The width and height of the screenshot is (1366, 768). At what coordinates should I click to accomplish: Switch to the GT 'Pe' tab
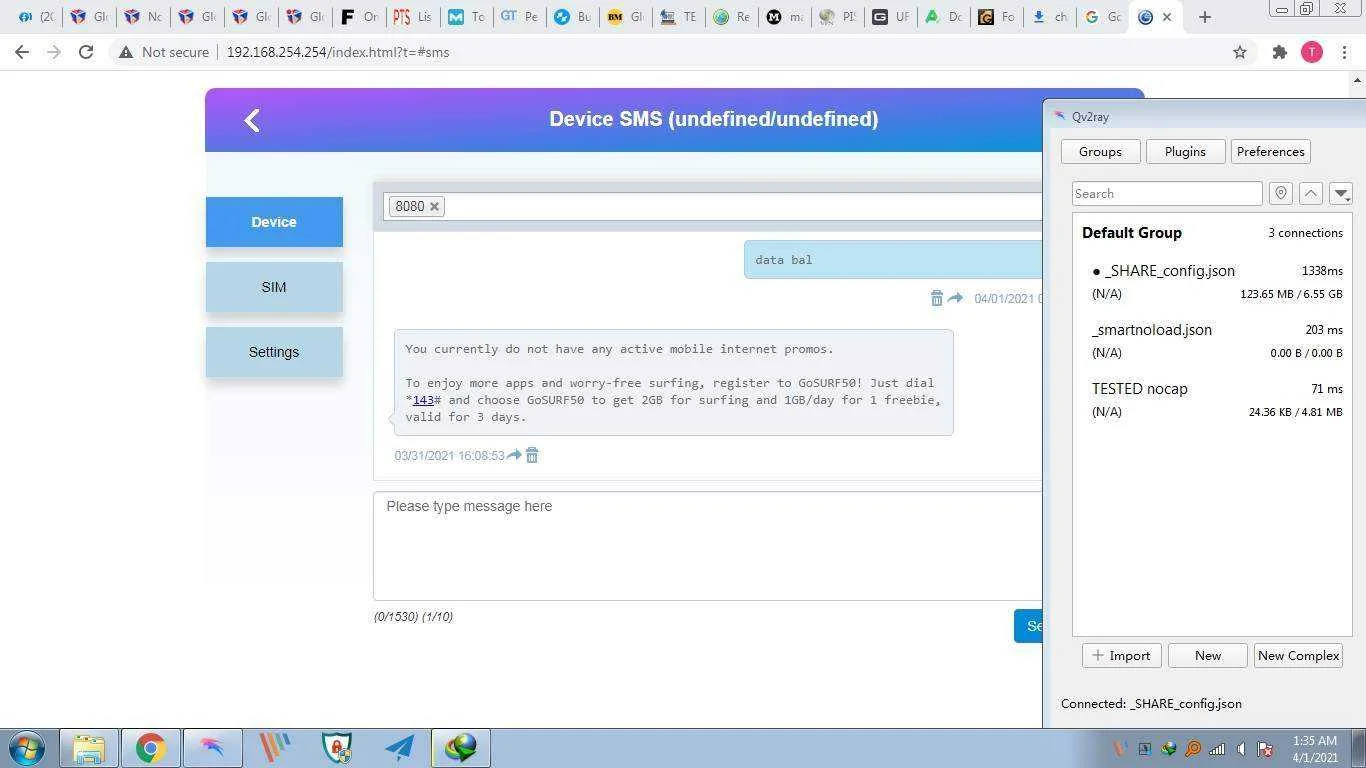coord(519,17)
